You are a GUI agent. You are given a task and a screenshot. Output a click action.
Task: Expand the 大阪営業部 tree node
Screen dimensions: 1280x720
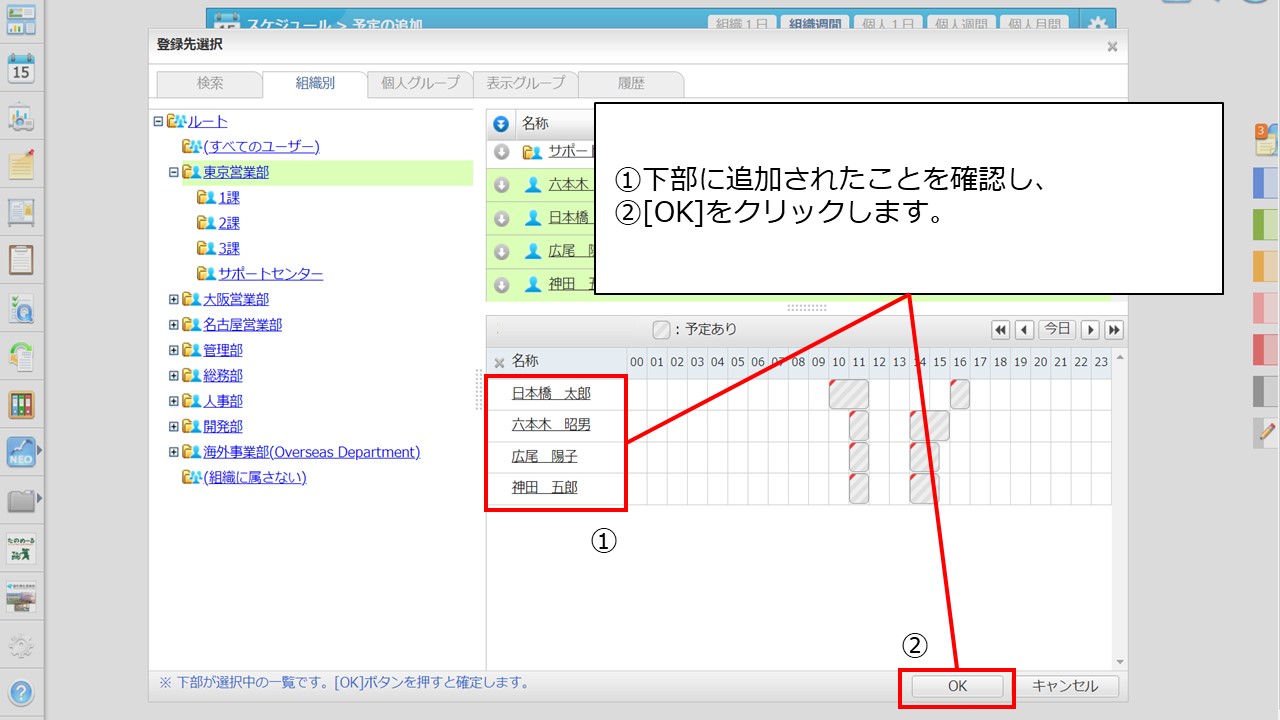[173, 299]
